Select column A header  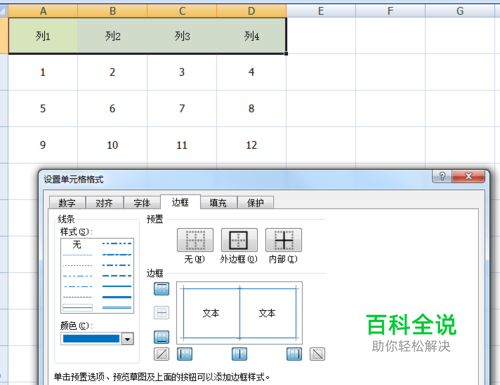tap(43, 11)
